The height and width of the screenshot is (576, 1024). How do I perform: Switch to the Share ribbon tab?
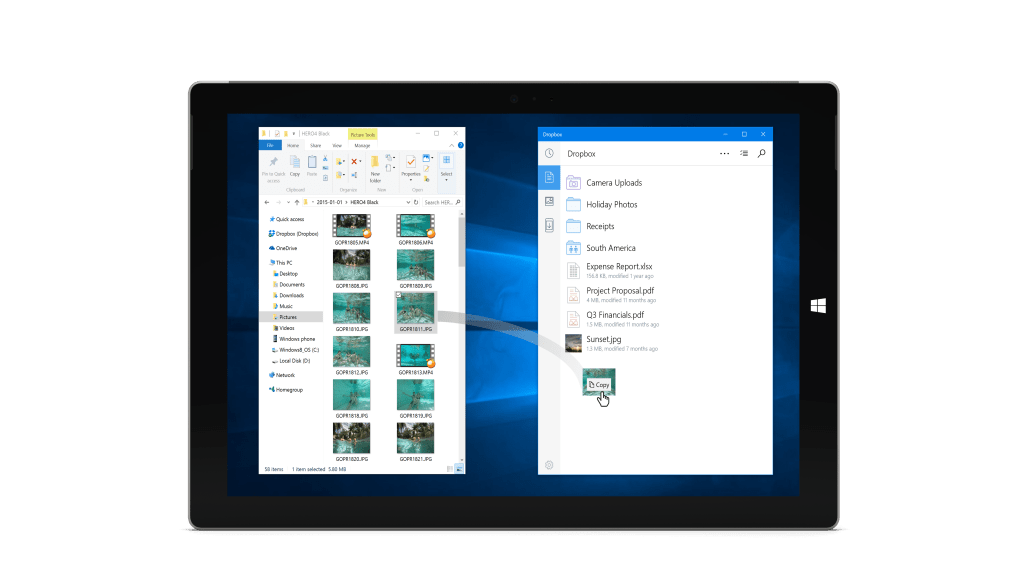click(315, 145)
